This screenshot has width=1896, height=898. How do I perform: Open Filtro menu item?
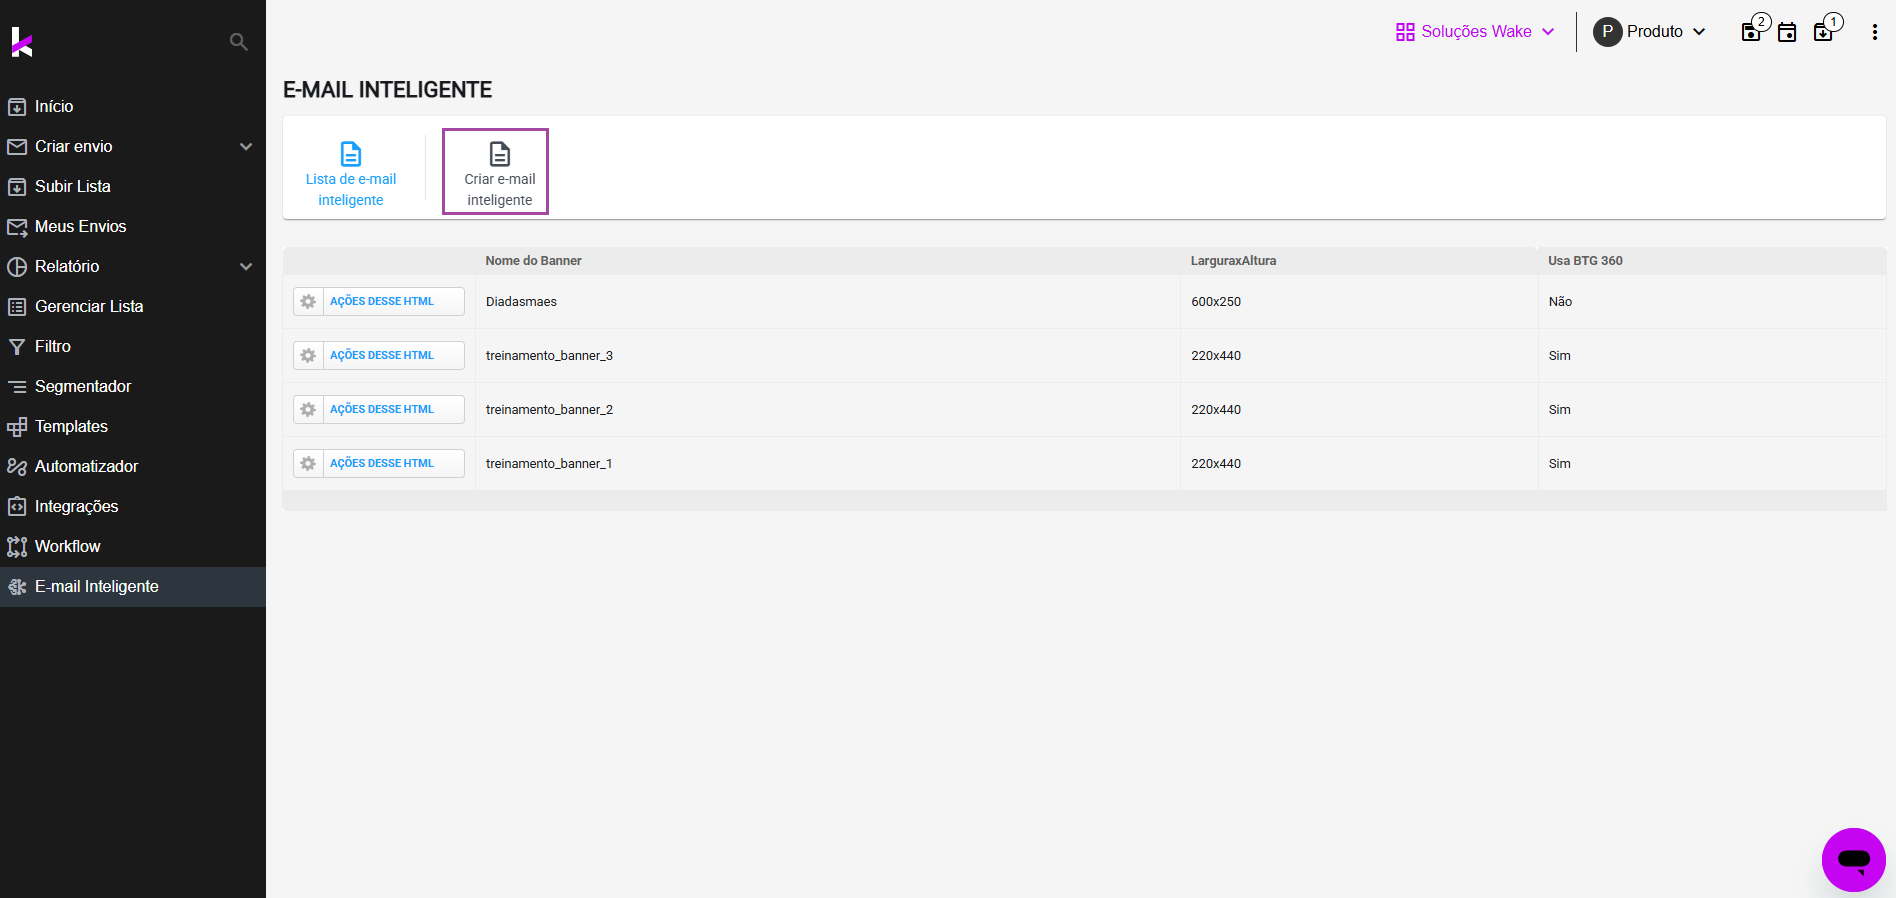[x=133, y=347]
